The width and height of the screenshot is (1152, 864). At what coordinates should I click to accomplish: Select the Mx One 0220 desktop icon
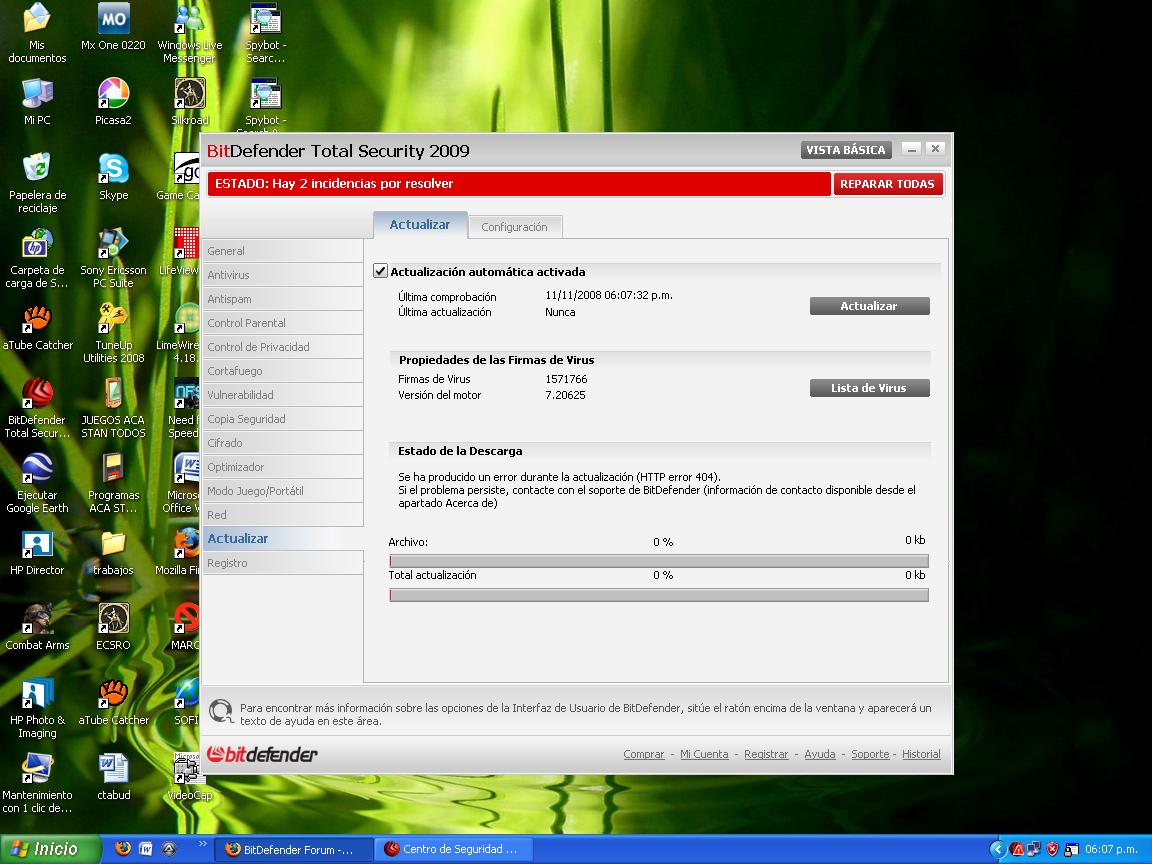[113, 26]
